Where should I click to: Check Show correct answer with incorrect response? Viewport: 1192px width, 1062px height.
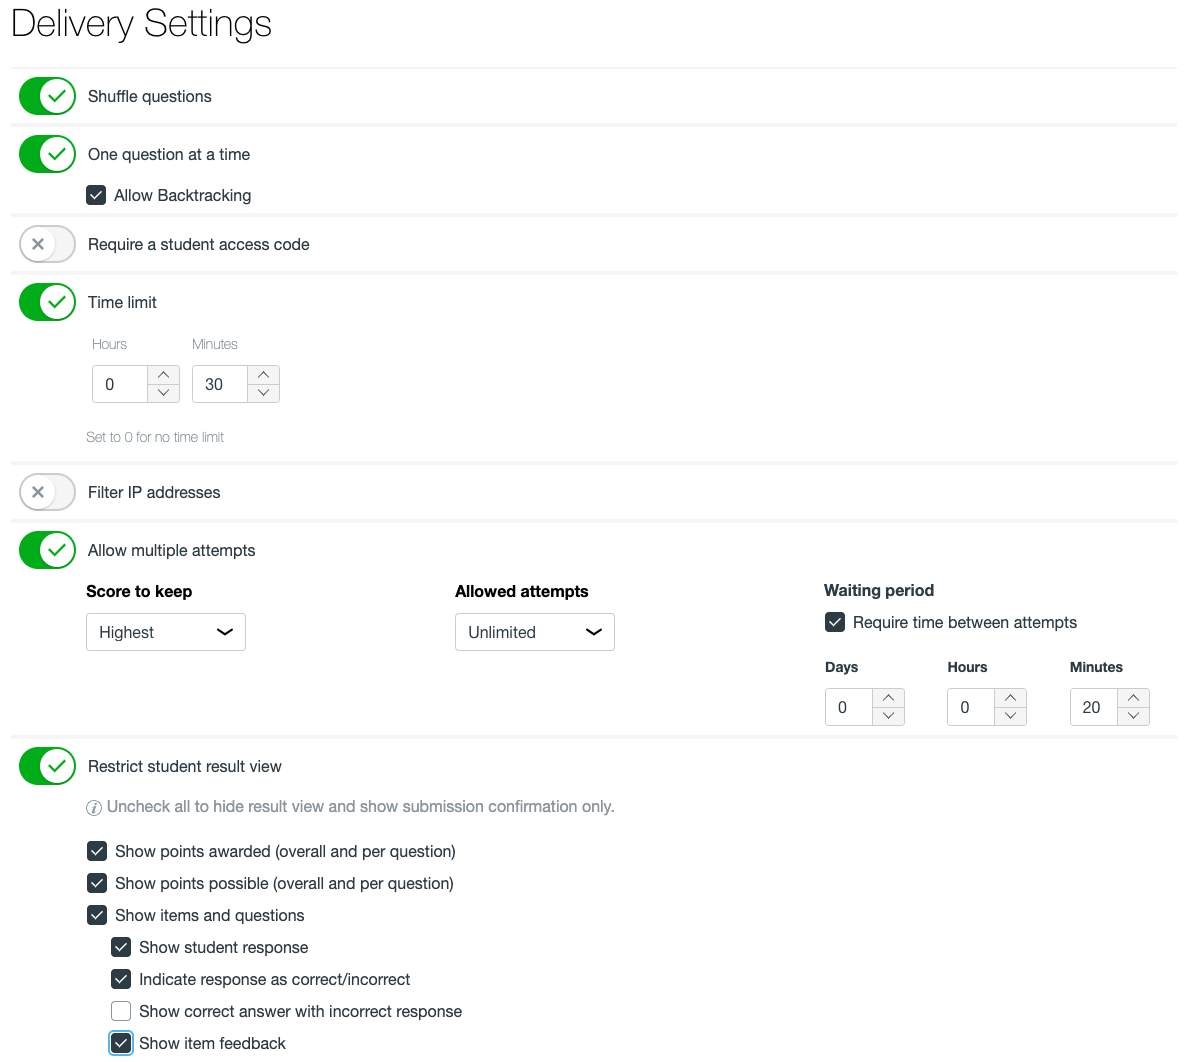pos(121,1010)
